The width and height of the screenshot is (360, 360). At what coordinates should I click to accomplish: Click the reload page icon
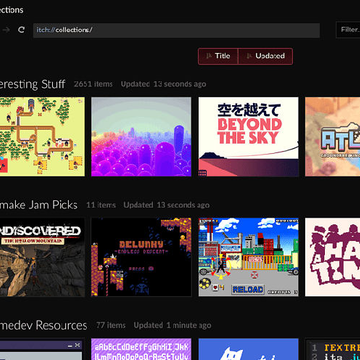21,30
